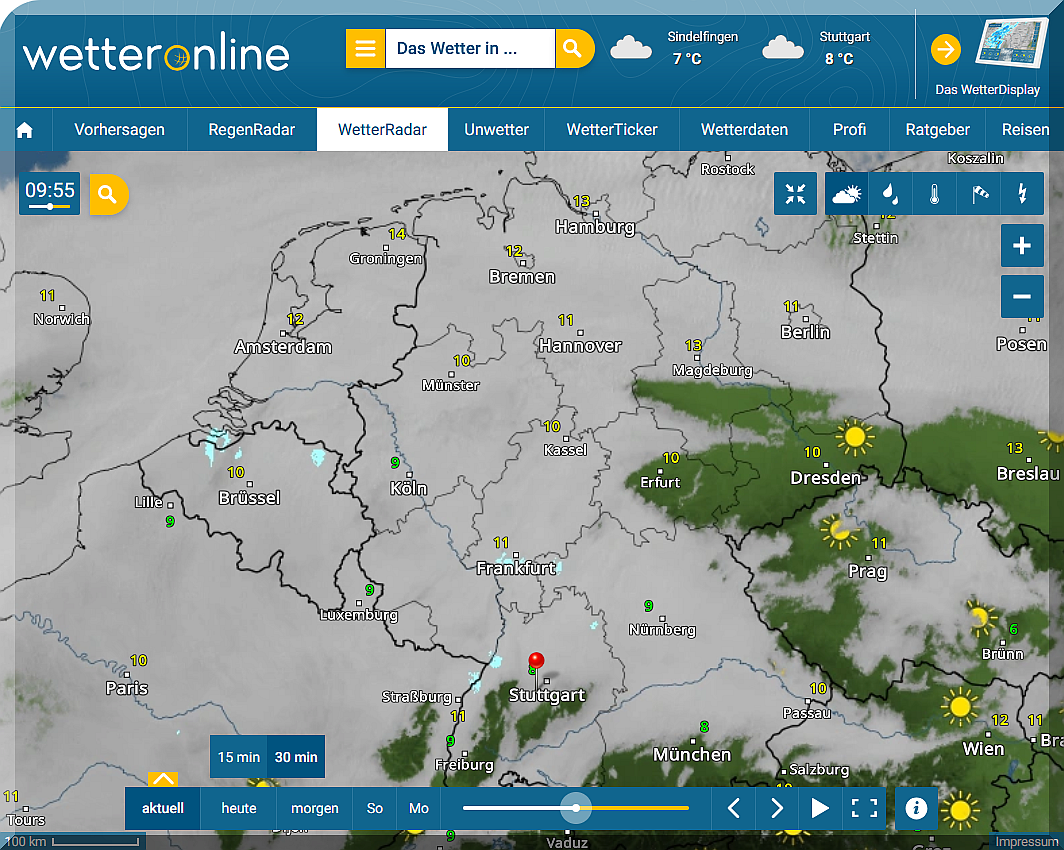The width and height of the screenshot is (1064, 850).
Task: Click the yellow arrow next to WetterDisplay
Action: (x=945, y=49)
